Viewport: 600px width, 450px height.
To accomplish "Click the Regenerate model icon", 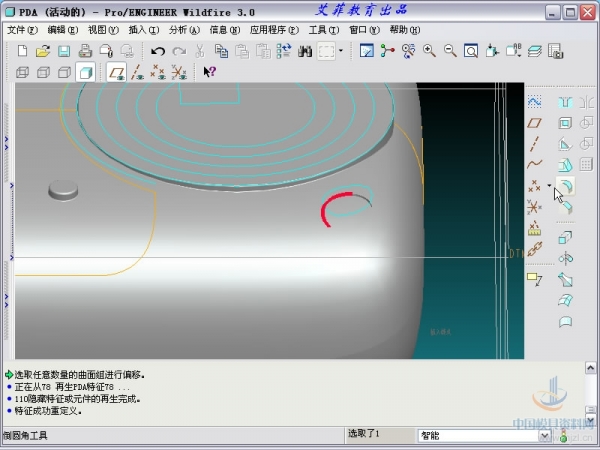I will 284,51.
